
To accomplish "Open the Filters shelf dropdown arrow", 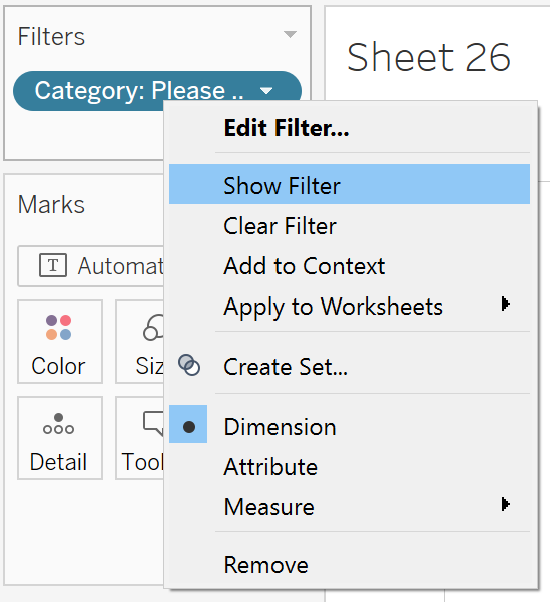I will (290, 34).
